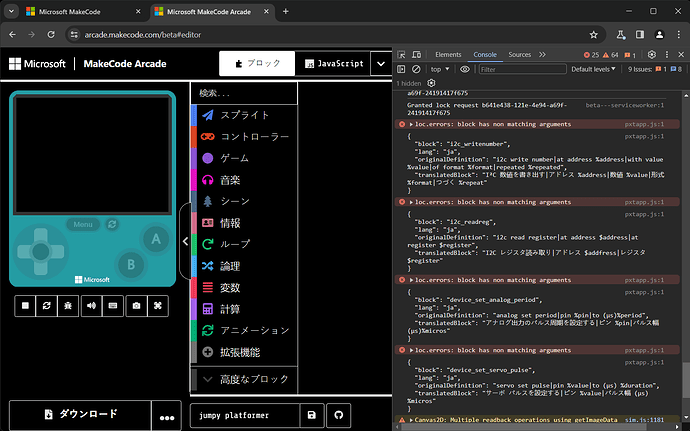Viewport: 690px width, 431px height.
Task: Switch to the JavaScript editor tab
Action: pyautogui.click(x=329, y=63)
